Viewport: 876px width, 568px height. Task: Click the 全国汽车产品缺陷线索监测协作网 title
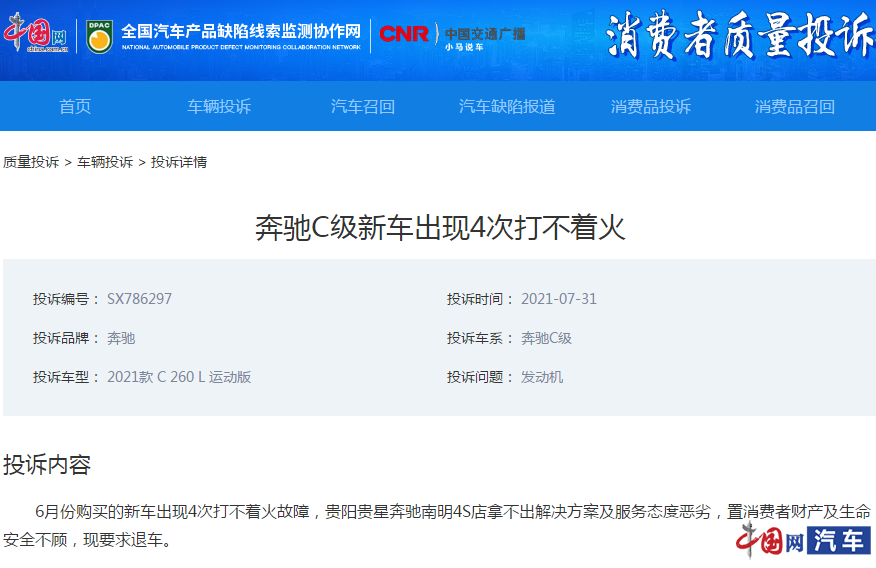pos(241,32)
